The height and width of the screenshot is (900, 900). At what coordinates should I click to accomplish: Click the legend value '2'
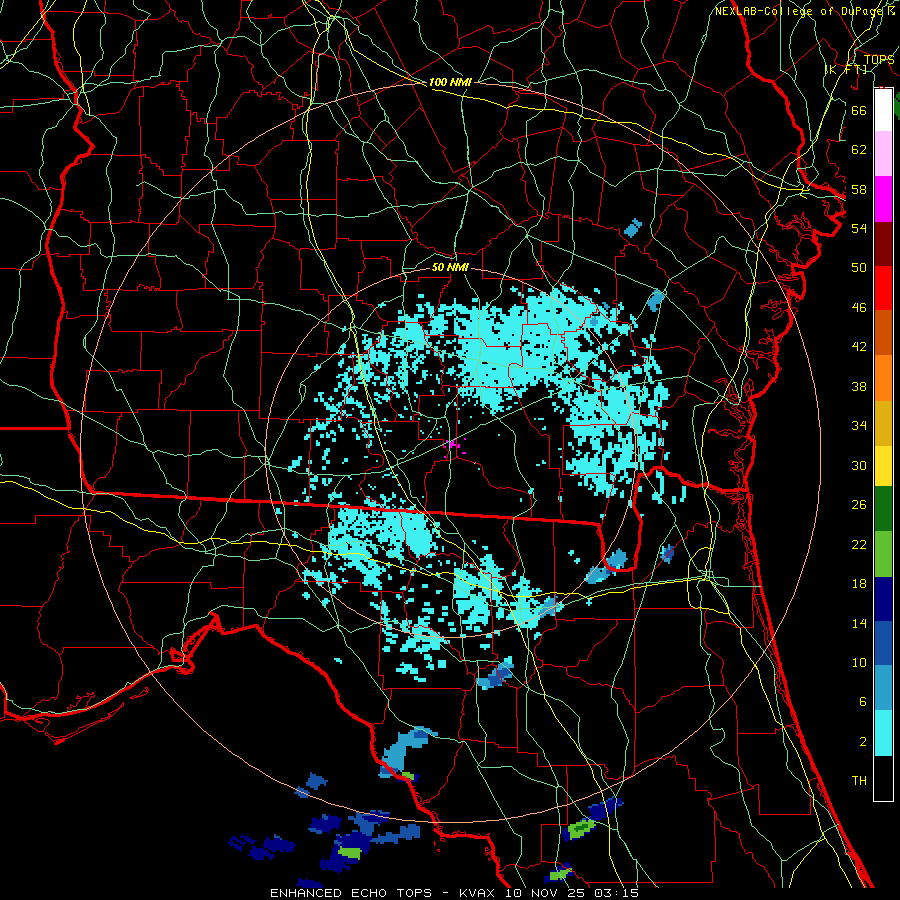tap(862, 742)
